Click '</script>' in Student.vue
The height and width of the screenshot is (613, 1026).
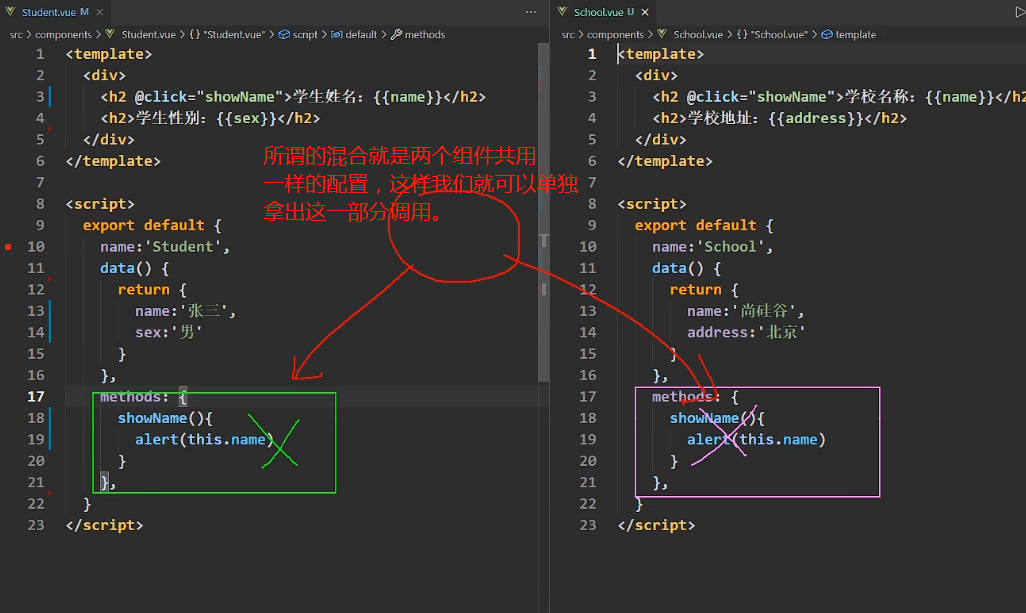[x=104, y=525]
